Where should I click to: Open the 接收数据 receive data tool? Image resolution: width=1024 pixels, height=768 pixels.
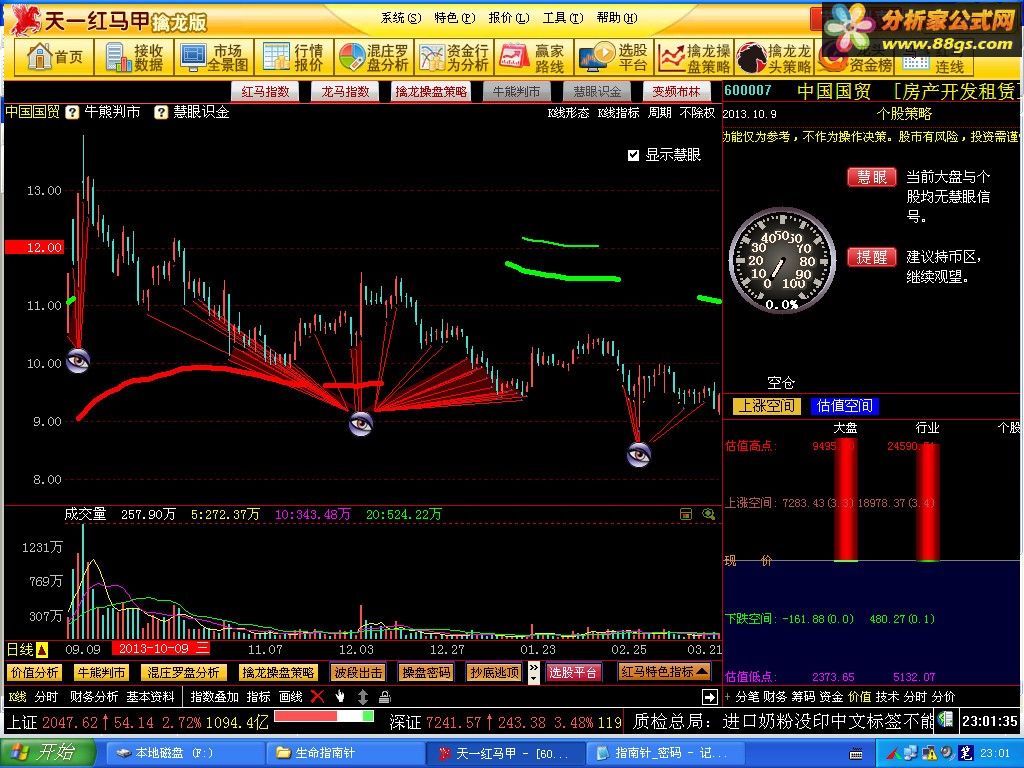click(x=135, y=57)
